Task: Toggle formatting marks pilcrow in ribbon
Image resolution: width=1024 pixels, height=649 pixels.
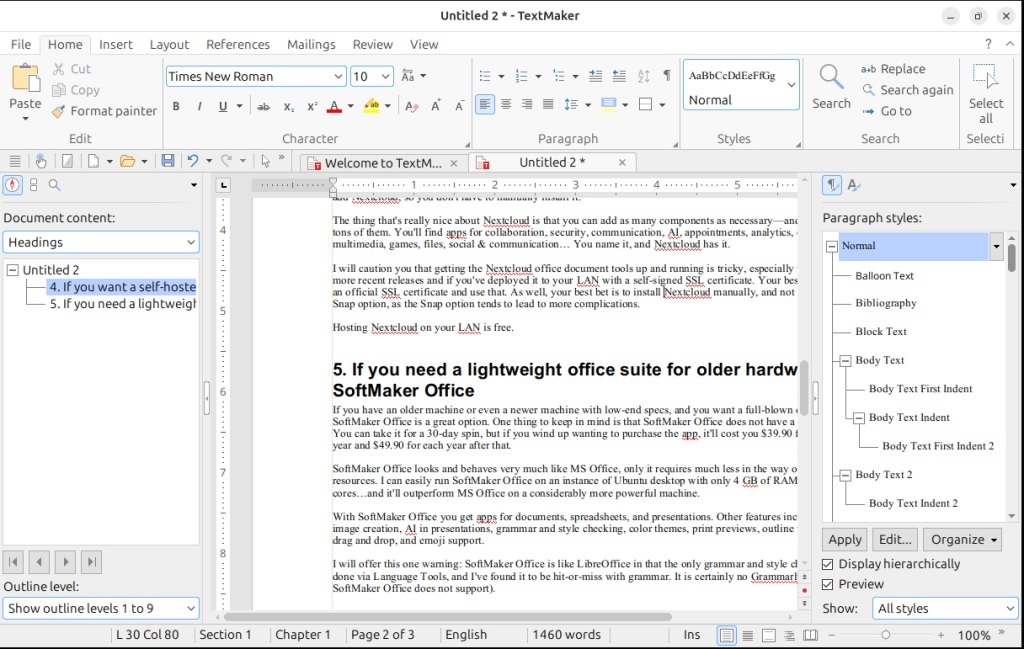Action: pyautogui.click(x=667, y=76)
